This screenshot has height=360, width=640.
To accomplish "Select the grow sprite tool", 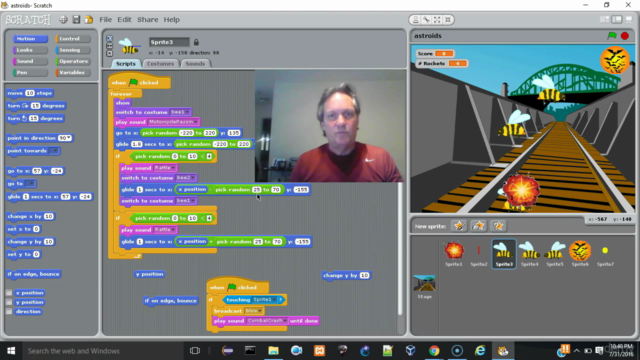I will (437, 20).
